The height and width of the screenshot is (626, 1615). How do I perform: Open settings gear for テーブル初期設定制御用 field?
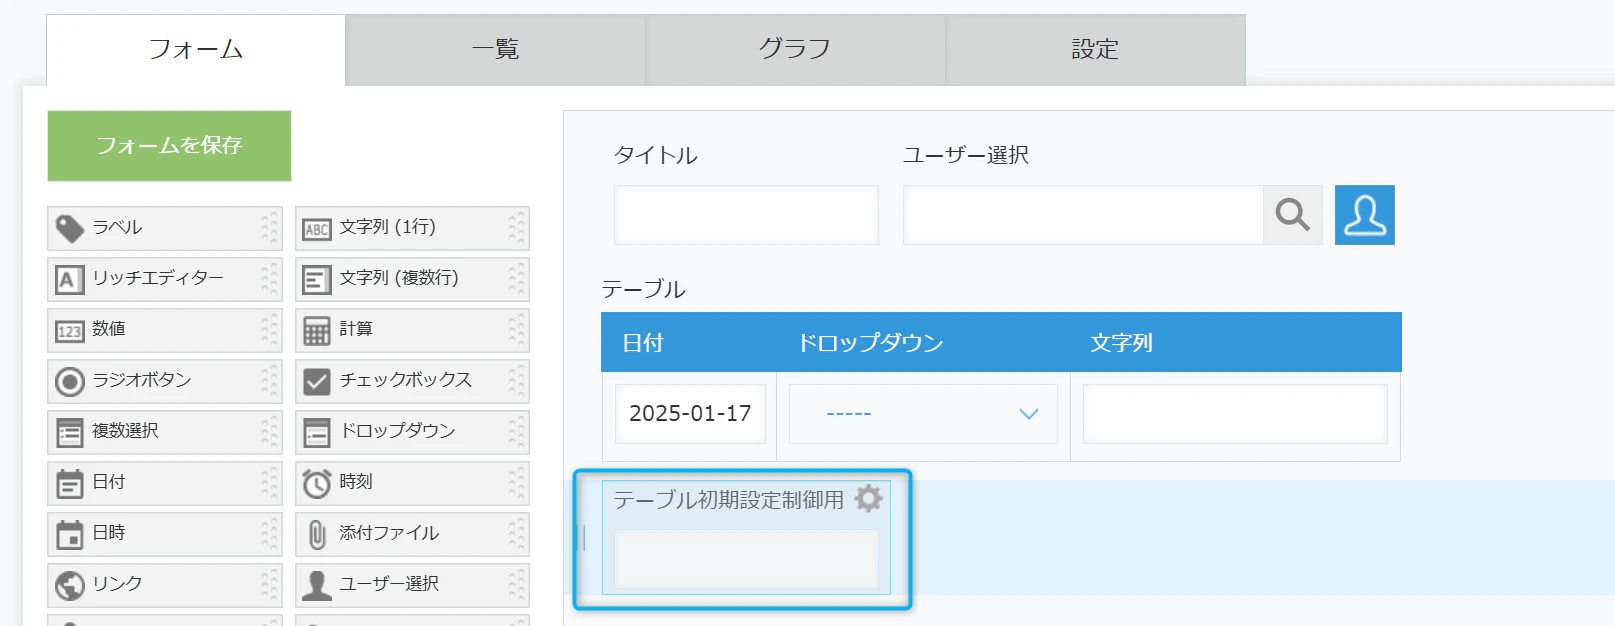click(869, 498)
